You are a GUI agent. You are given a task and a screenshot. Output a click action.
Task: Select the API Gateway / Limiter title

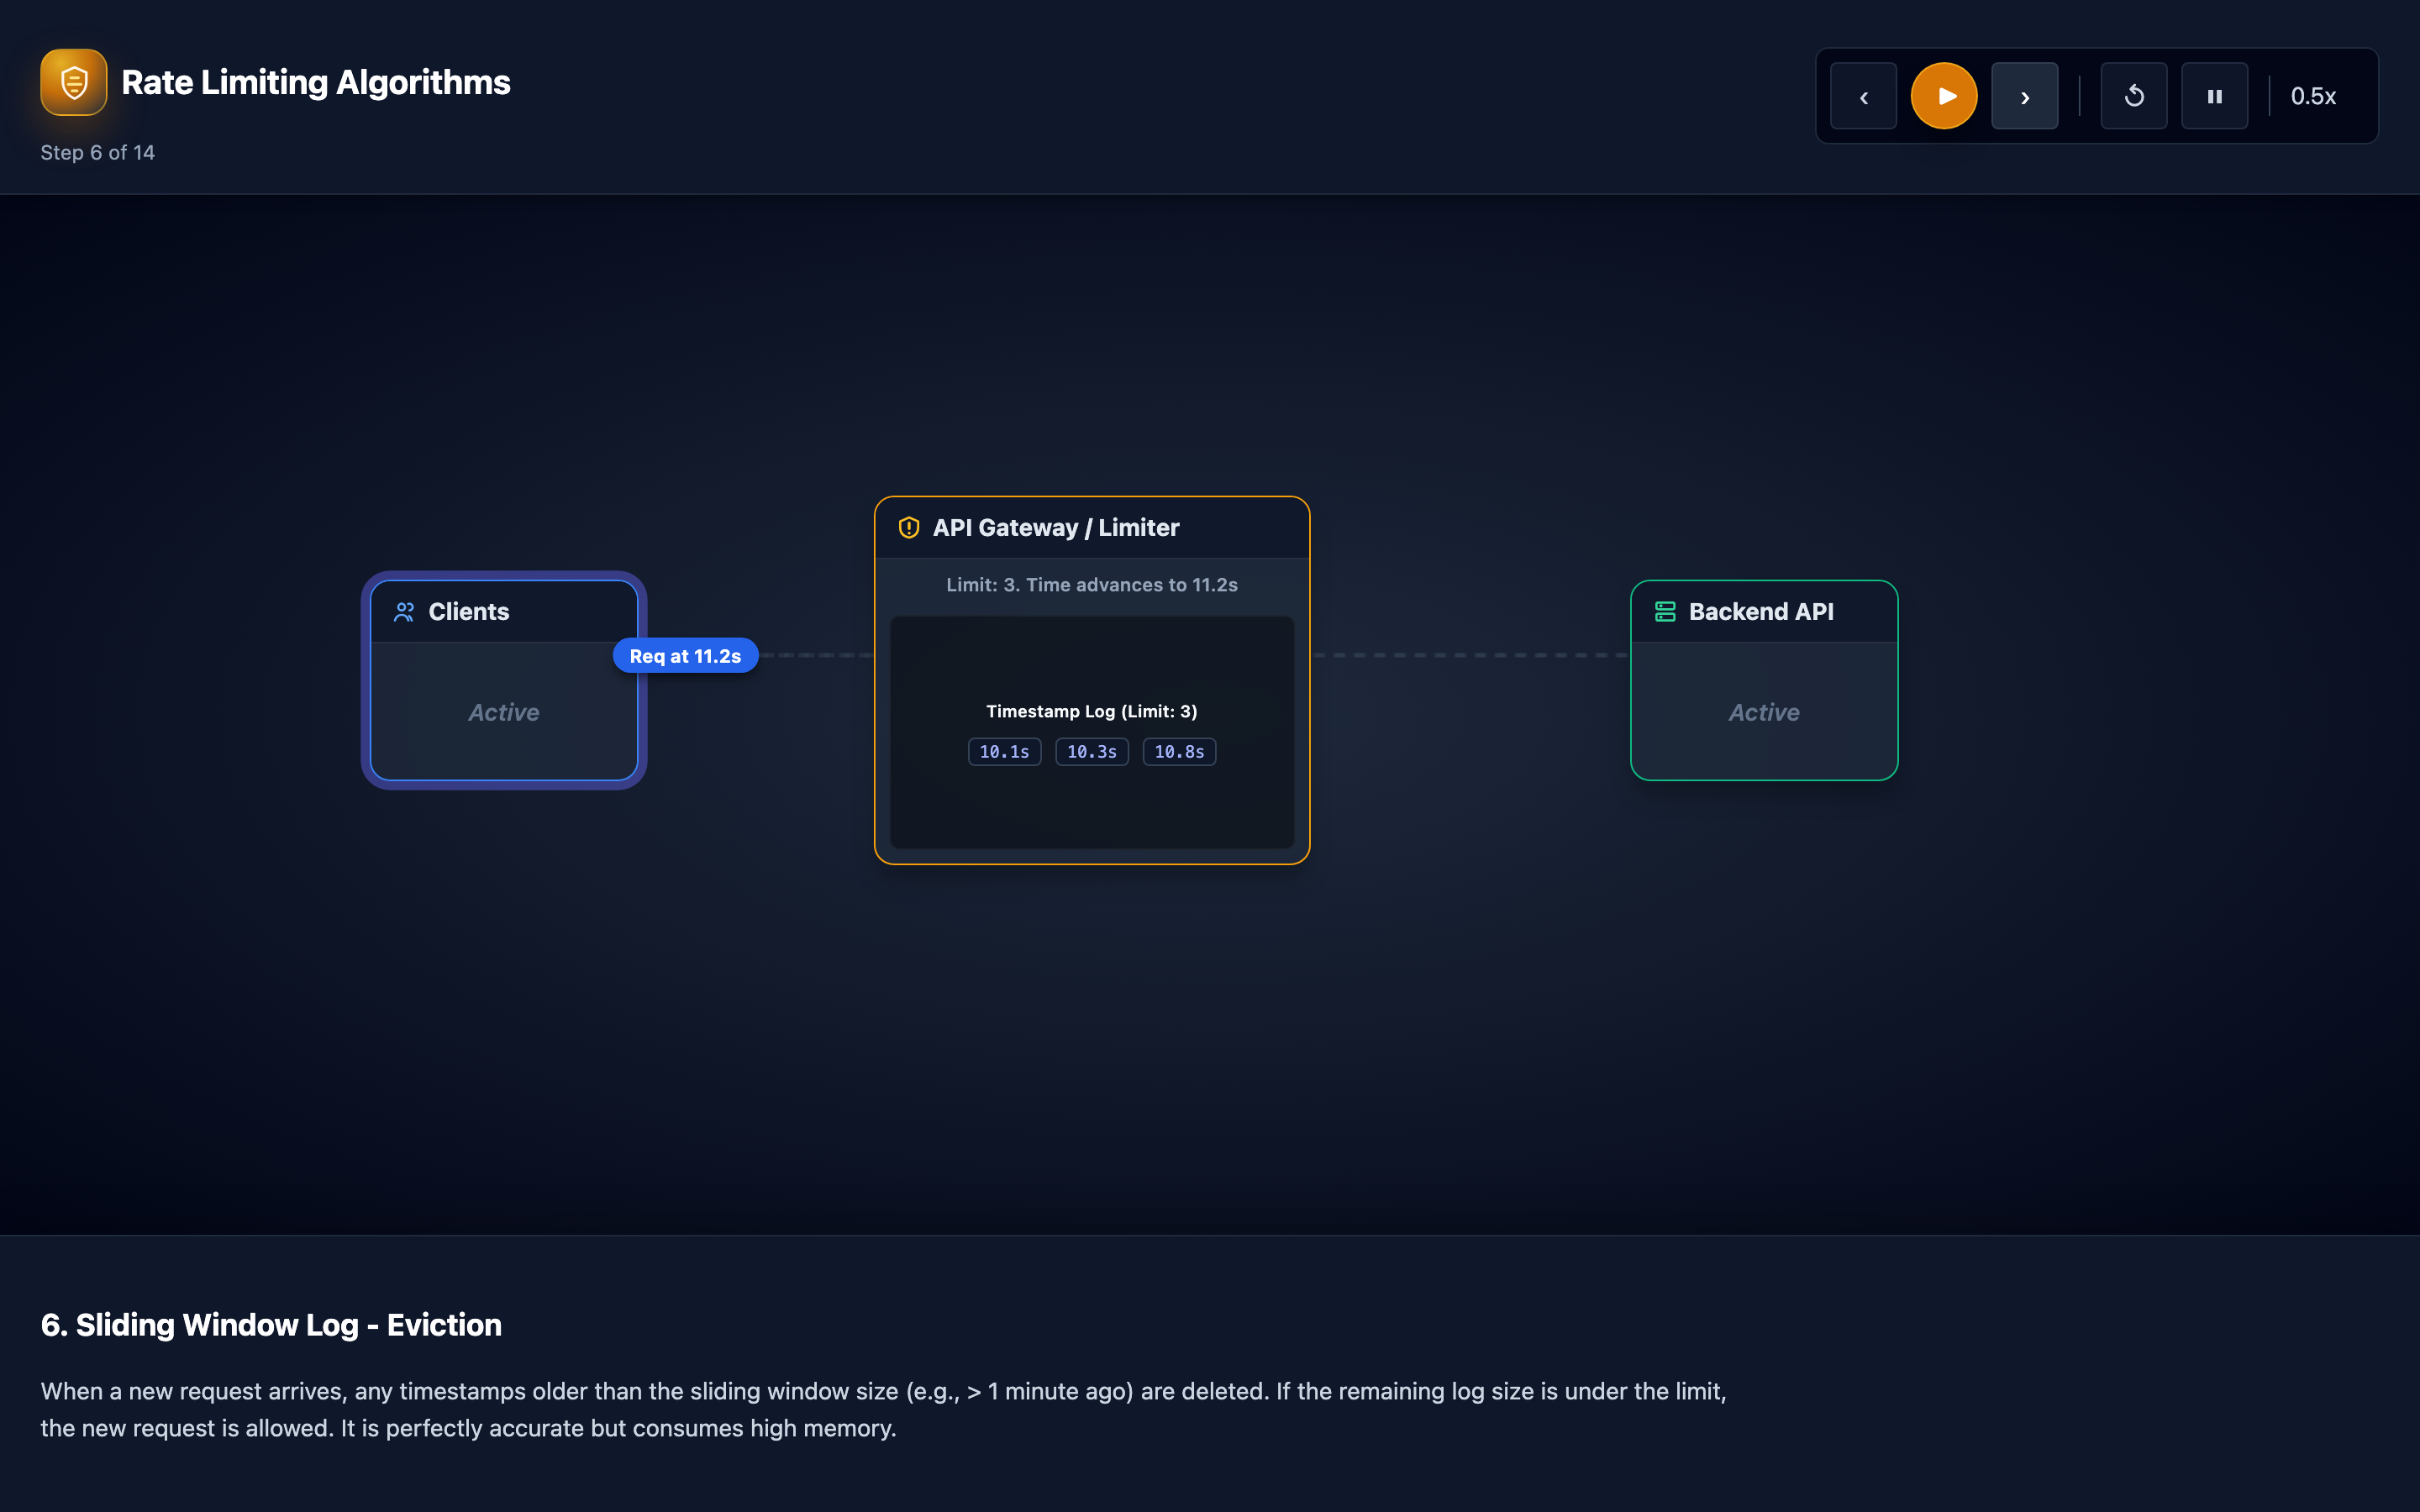tap(1056, 528)
